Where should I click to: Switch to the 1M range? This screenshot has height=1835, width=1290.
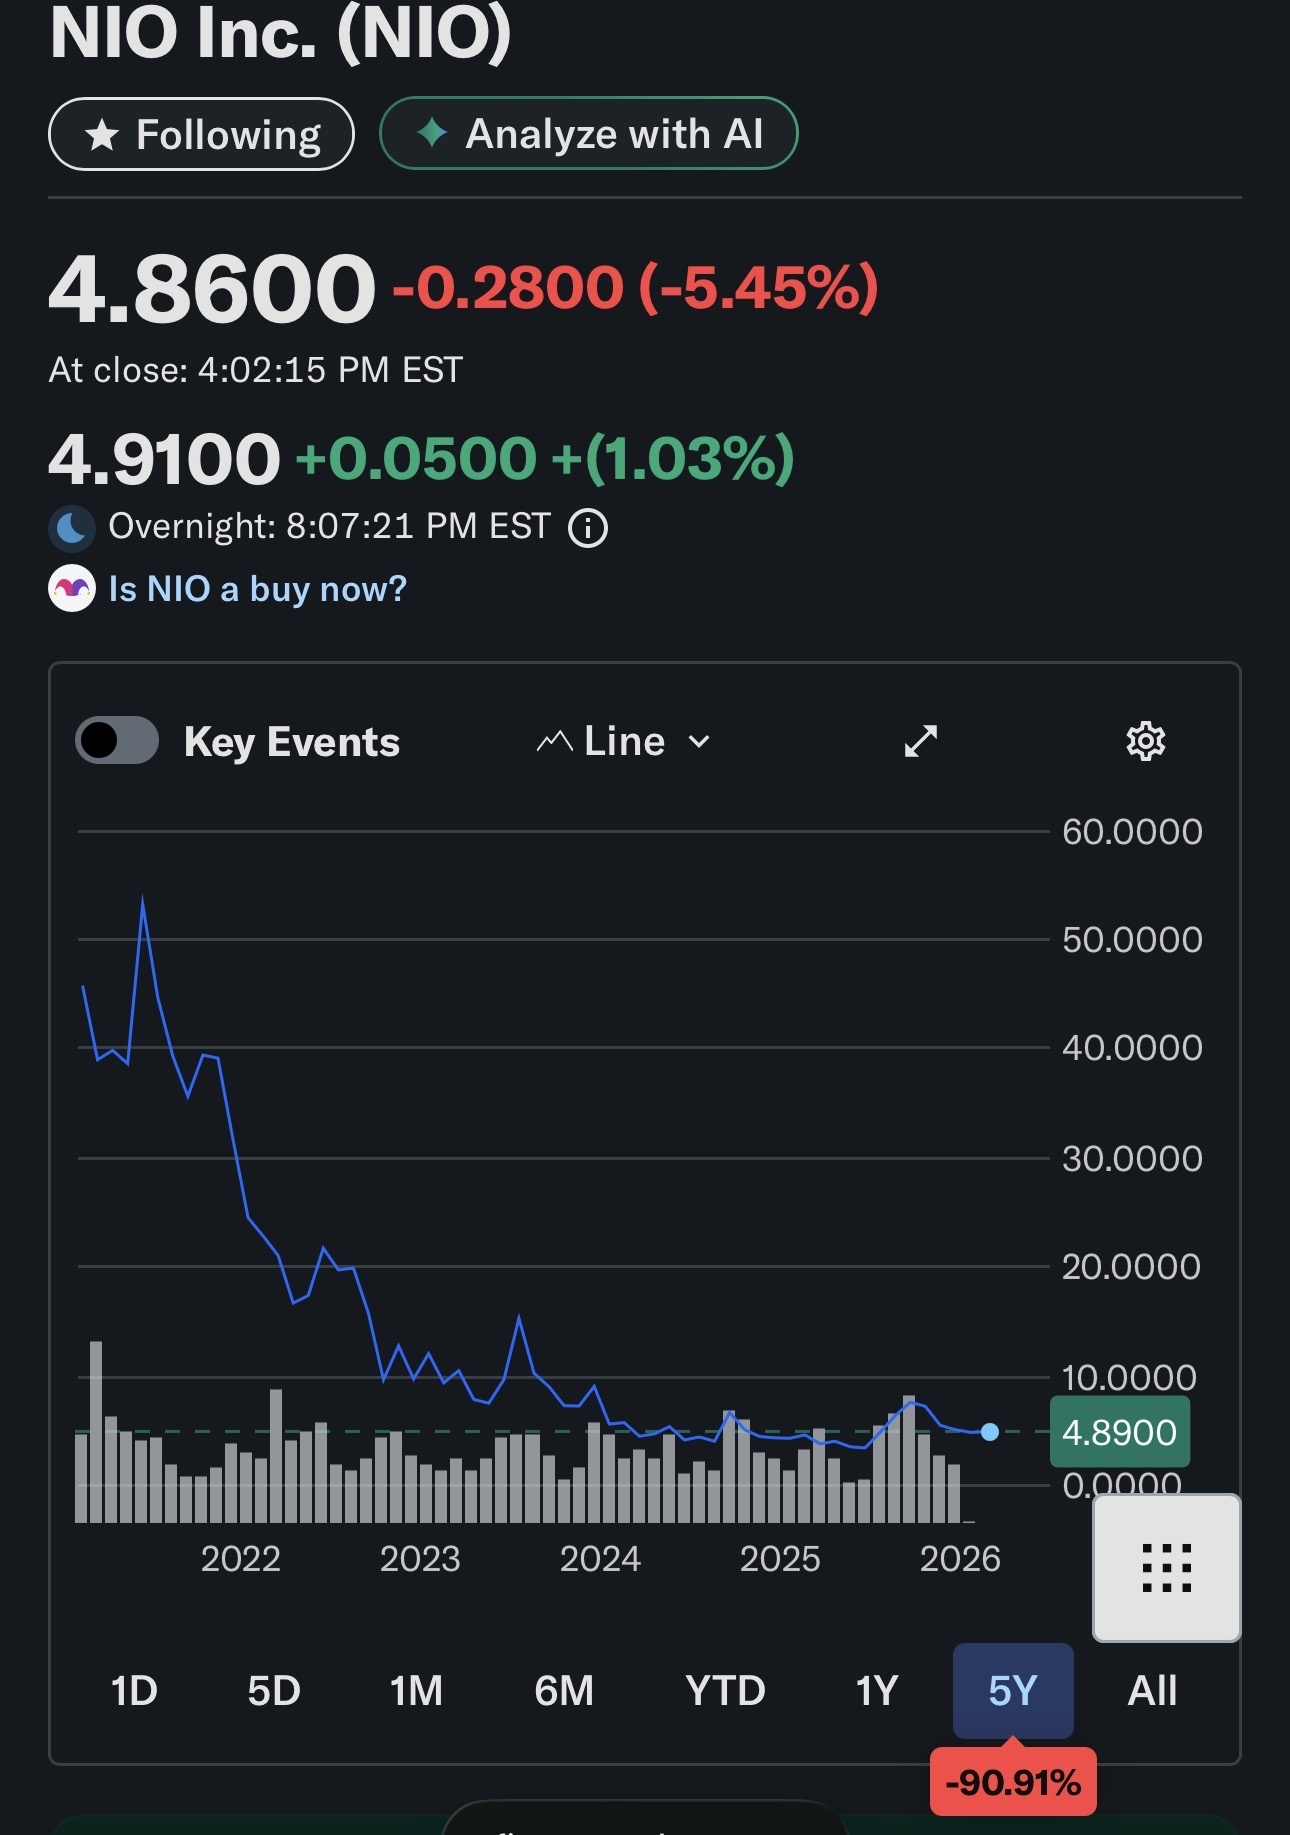point(416,1691)
